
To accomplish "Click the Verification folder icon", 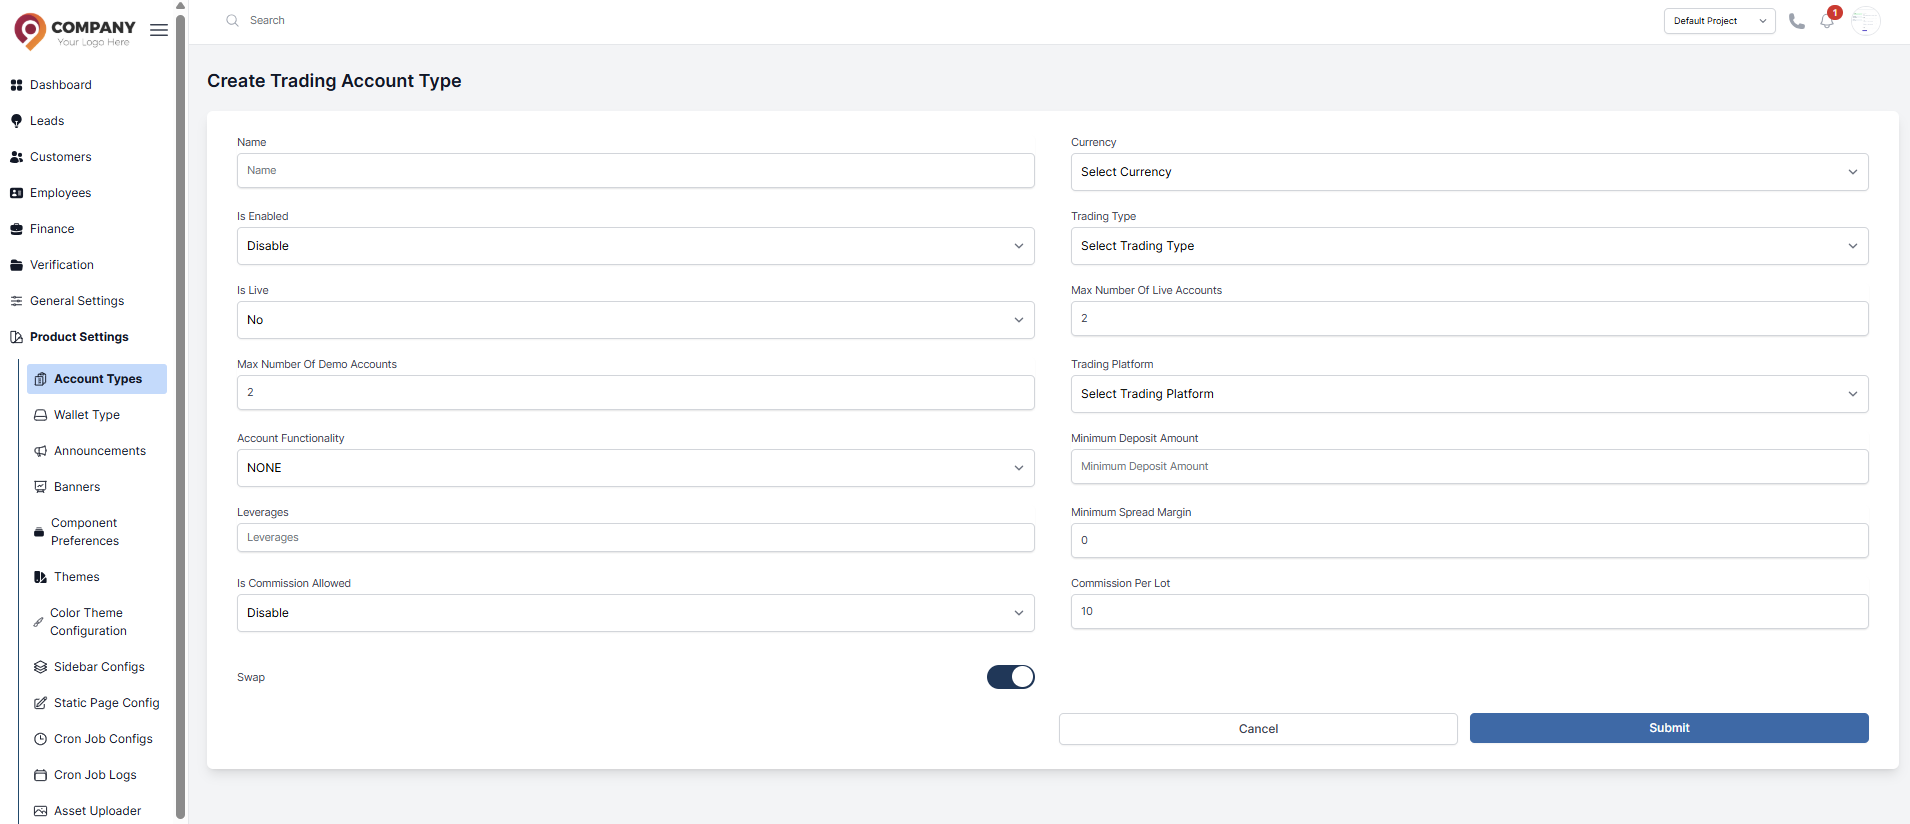I will point(16,265).
